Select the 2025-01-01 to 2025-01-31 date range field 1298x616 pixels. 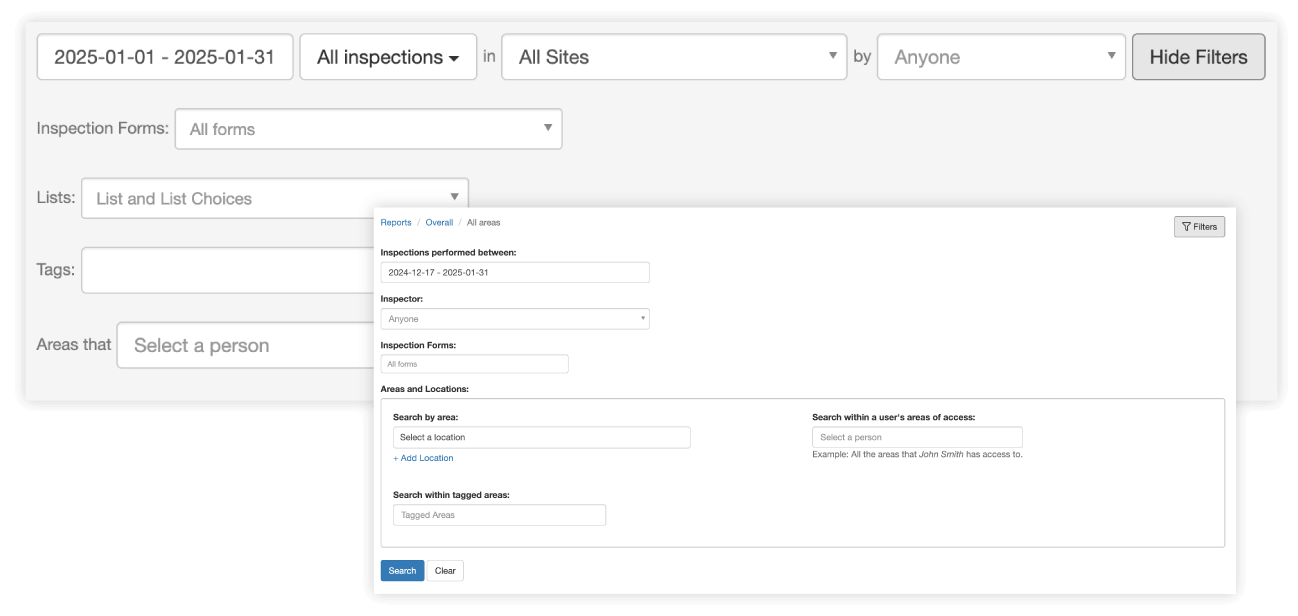pos(164,56)
